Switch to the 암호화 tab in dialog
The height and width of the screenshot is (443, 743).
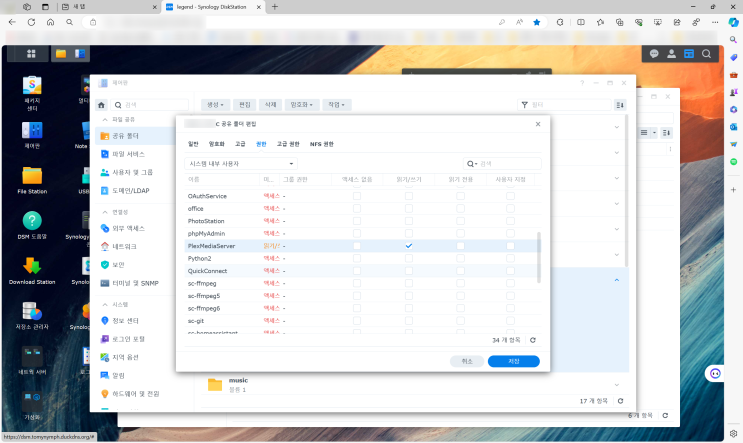pyautogui.click(x=217, y=144)
